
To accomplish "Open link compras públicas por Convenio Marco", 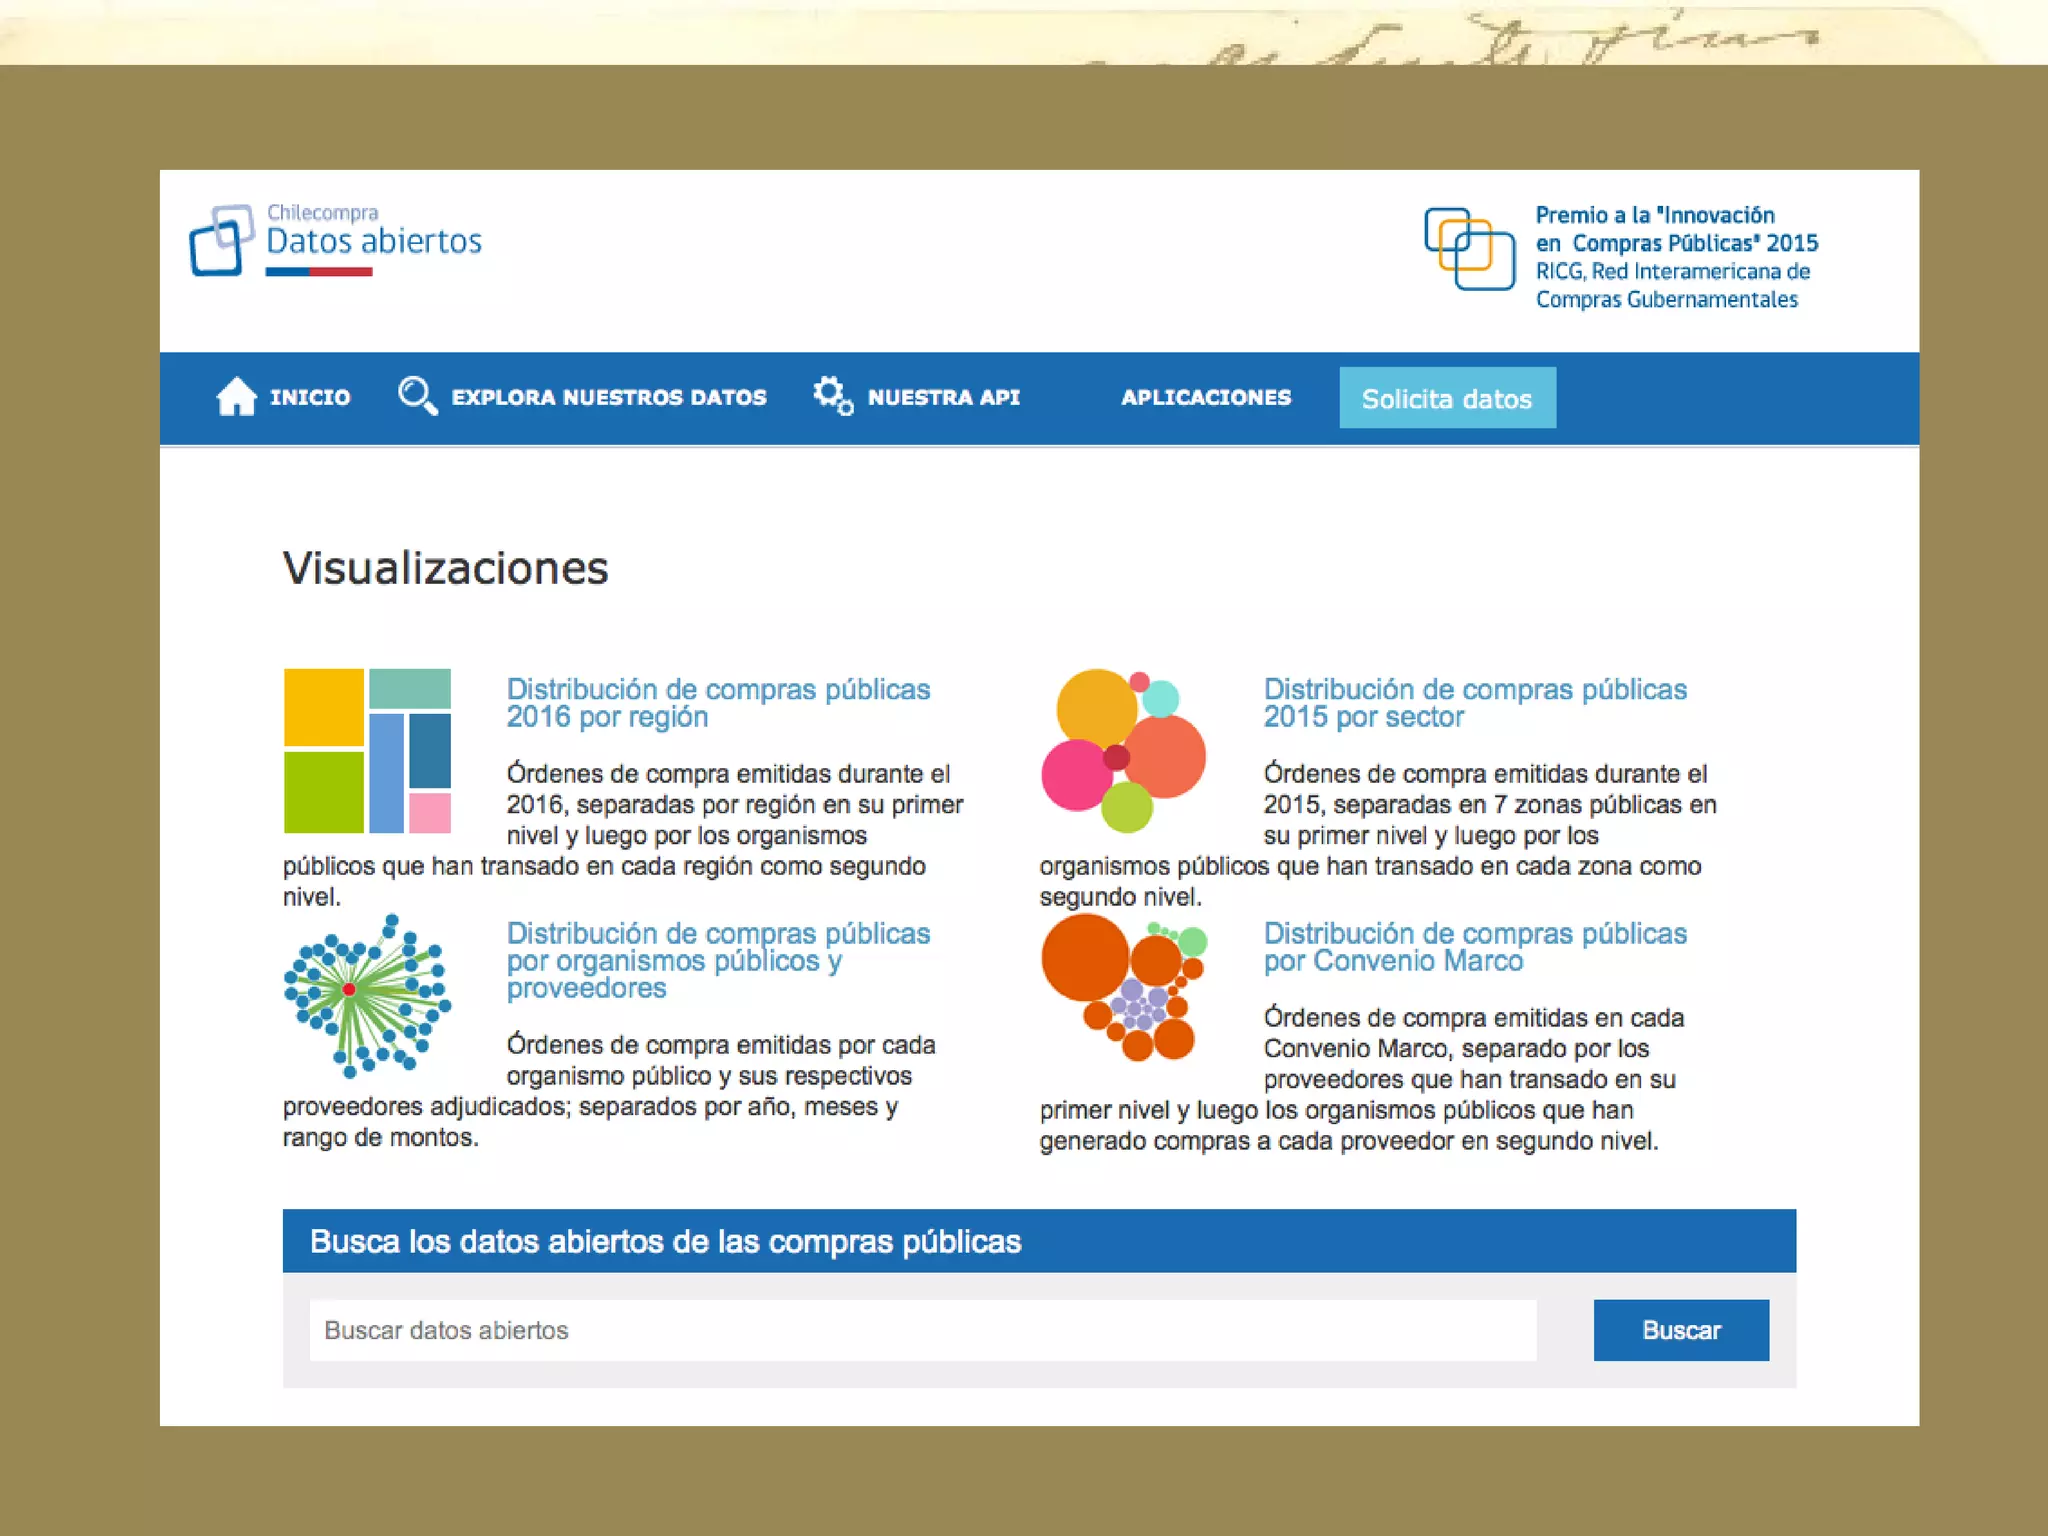I will click(1474, 947).
